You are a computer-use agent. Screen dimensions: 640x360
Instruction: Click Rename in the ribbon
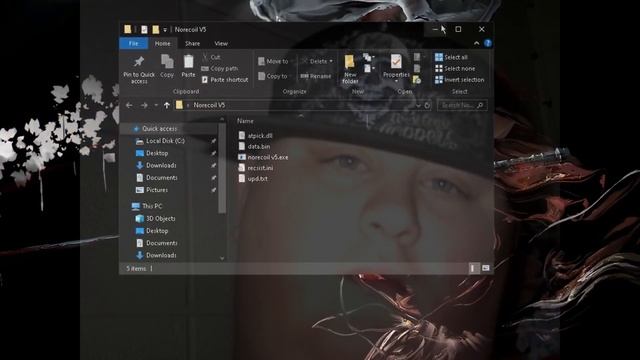click(x=316, y=76)
